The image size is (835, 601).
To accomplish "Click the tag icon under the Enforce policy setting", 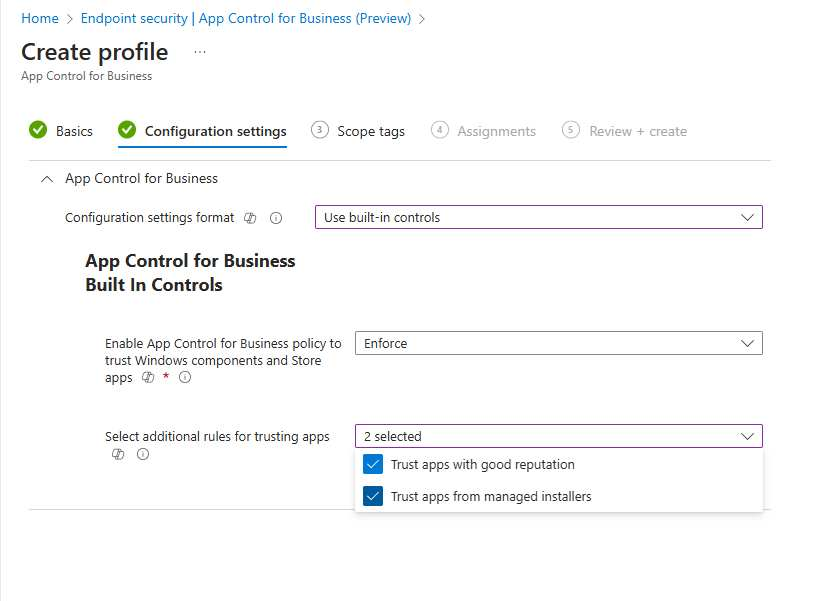I will click(148, 378).
